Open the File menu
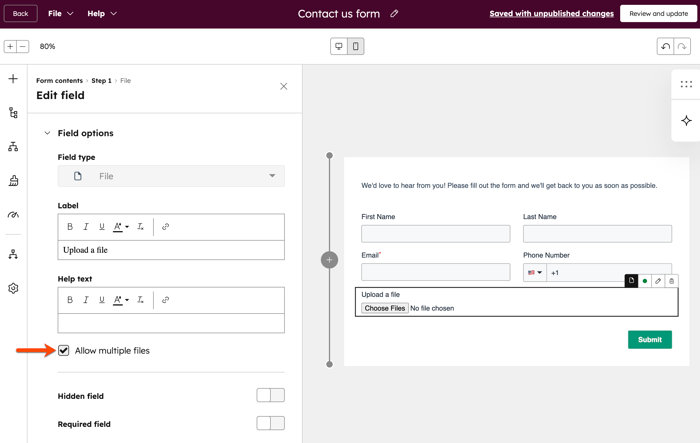Screen dimensions: 700x443 (60, 14)
